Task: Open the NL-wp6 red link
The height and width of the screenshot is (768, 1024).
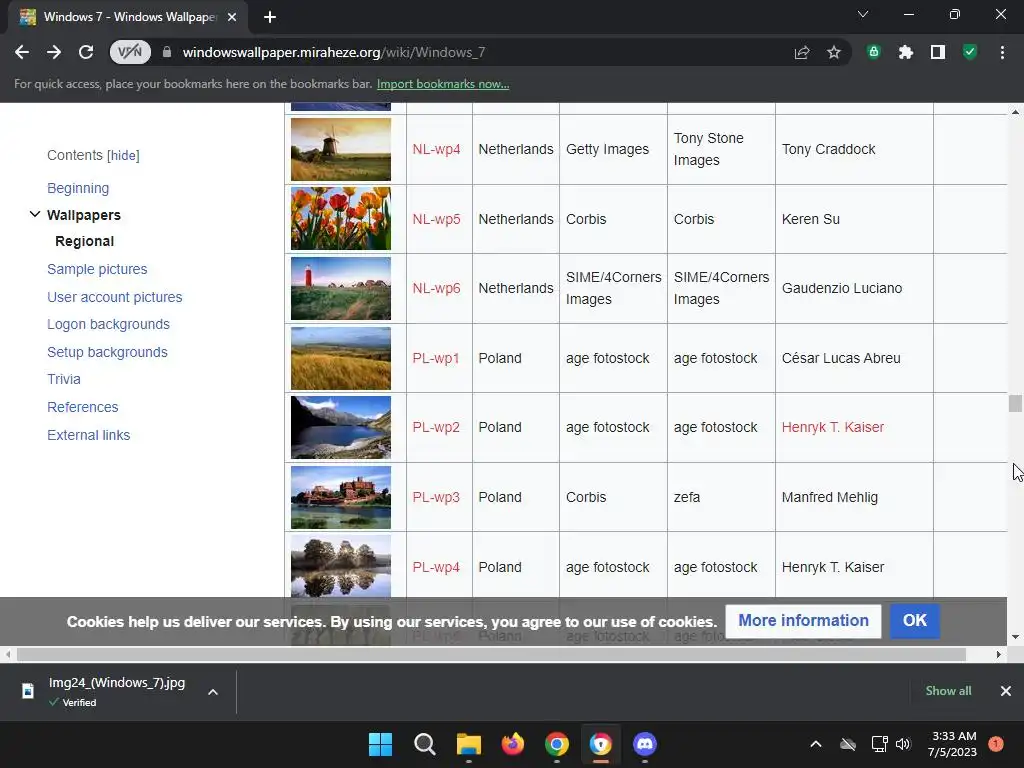Action: click(436, 288)
